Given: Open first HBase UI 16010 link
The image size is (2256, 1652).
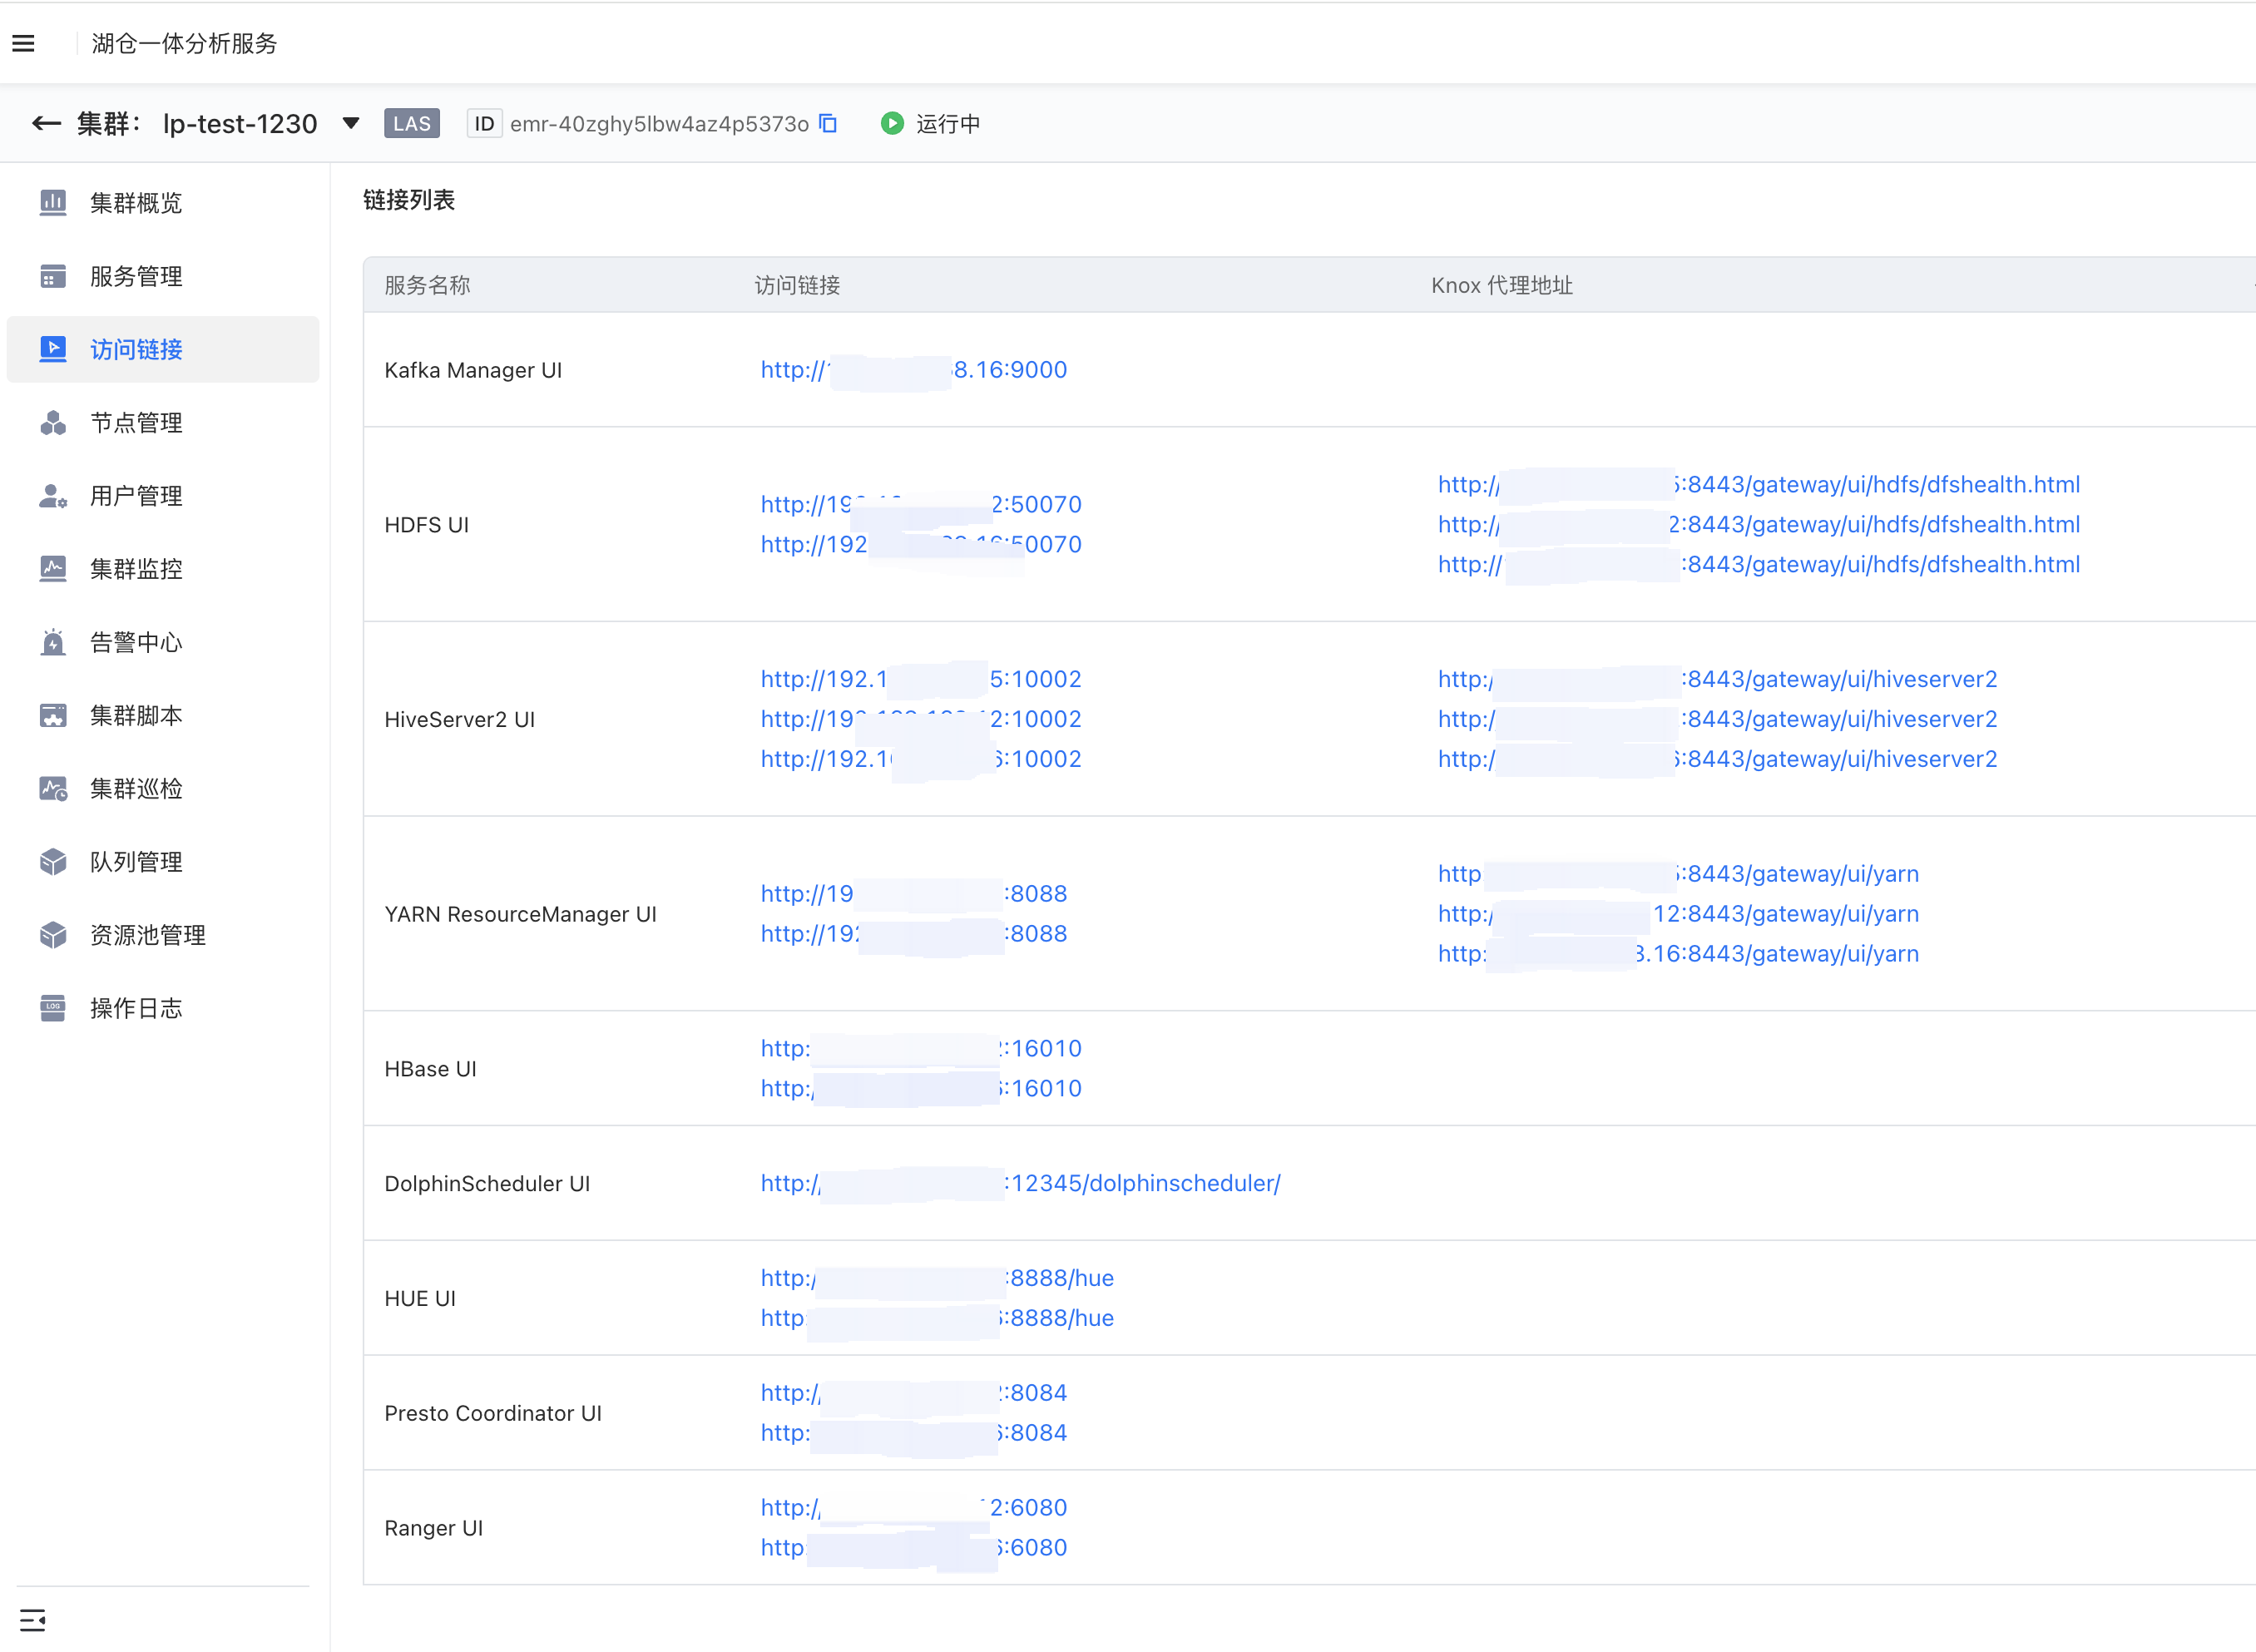Looking at the screenshot, I should coord(921,1048).
